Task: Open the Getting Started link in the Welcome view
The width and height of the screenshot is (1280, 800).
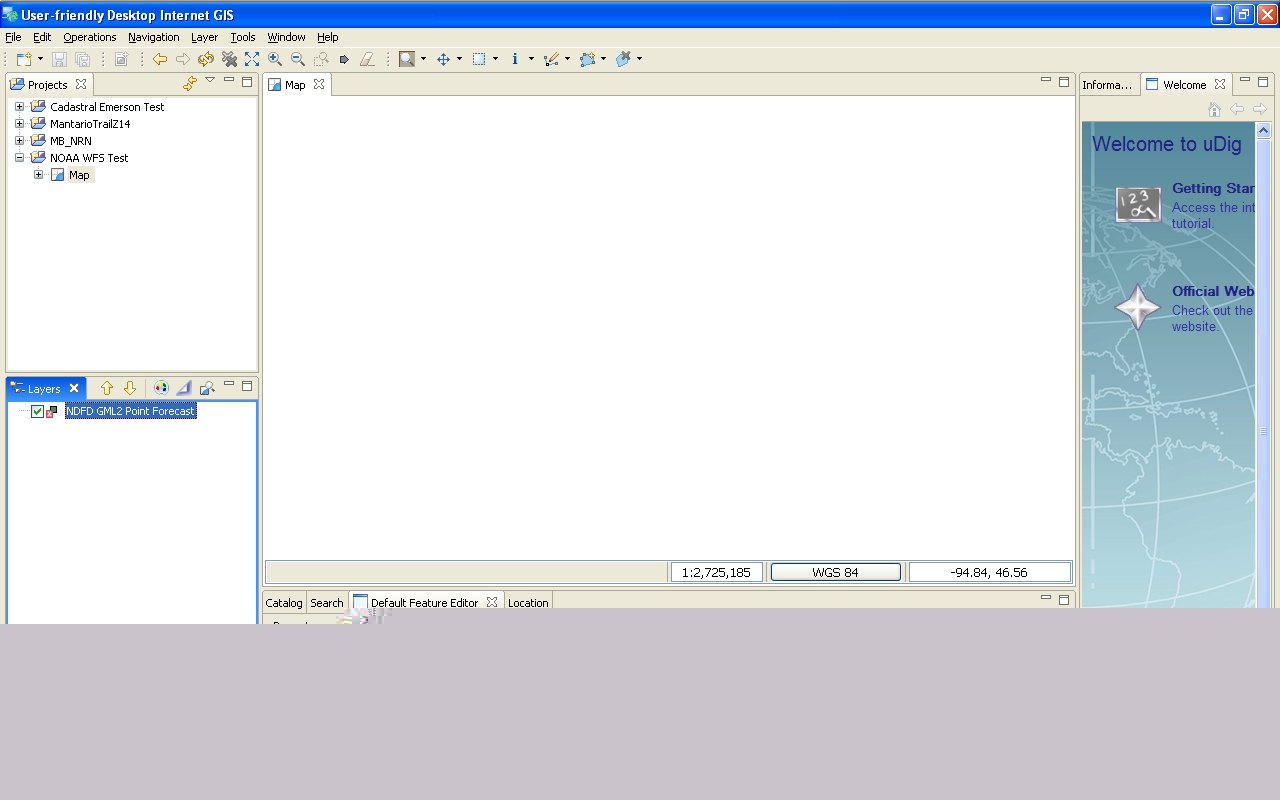Action: point(1213,188)
